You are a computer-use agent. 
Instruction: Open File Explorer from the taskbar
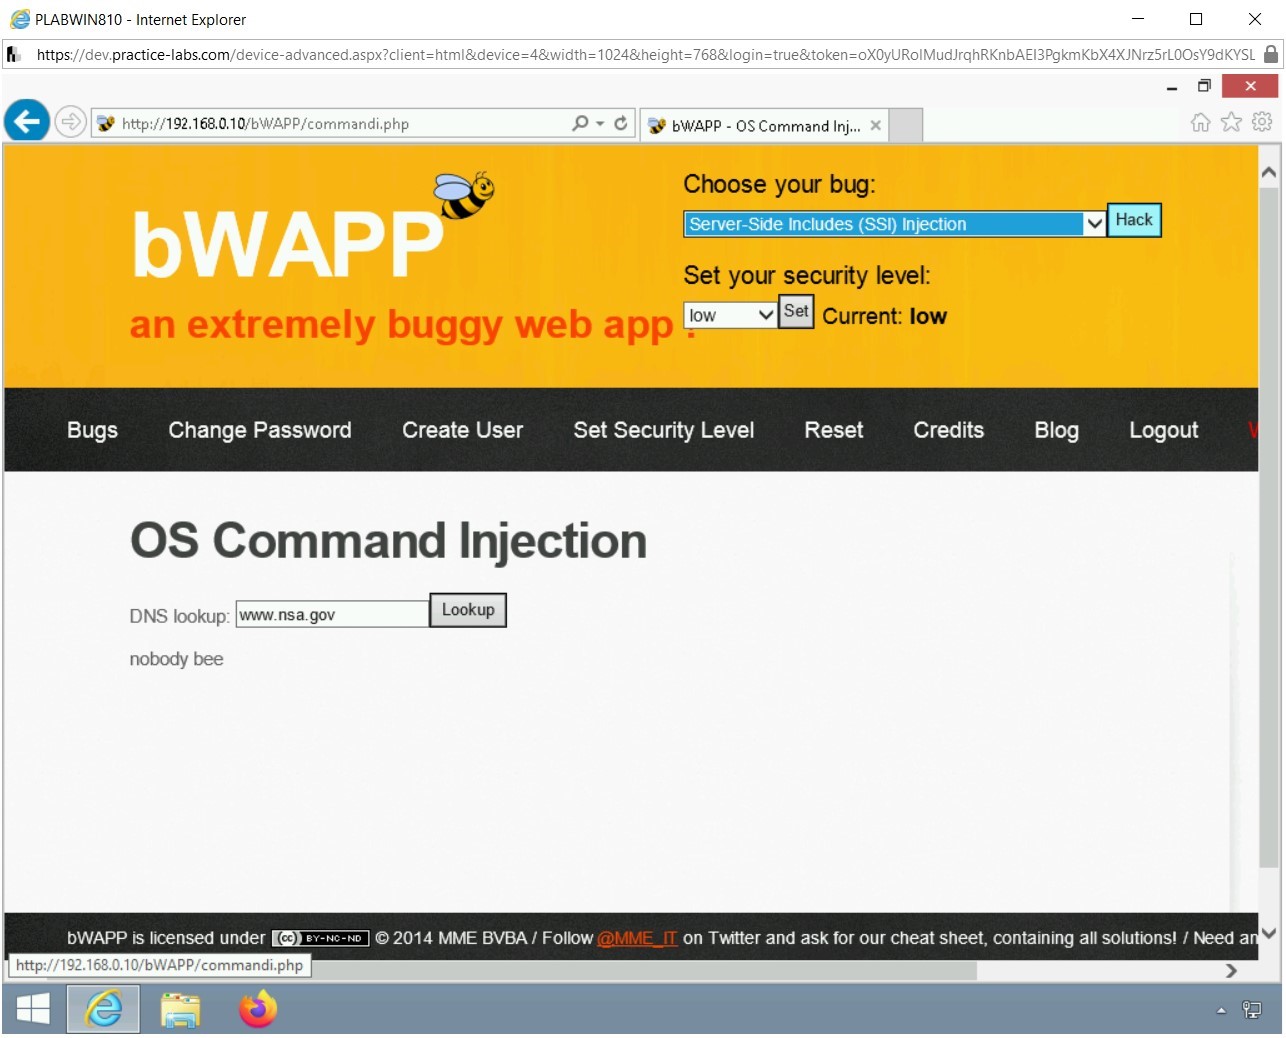tap(180, 1009)
